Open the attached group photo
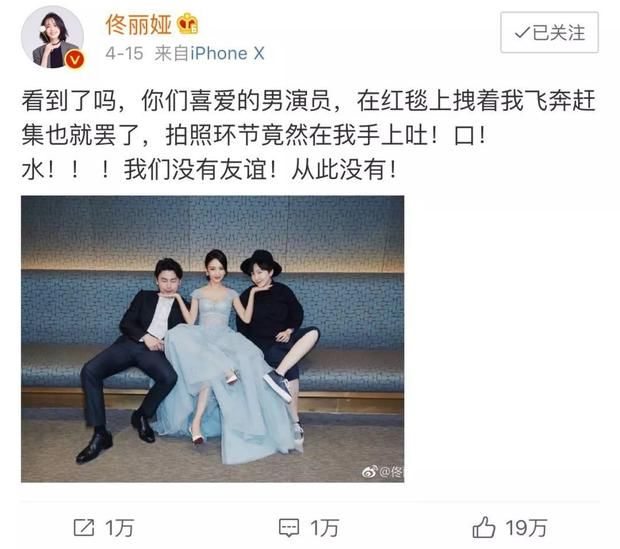620x549 pixels. tap(213, 339)
